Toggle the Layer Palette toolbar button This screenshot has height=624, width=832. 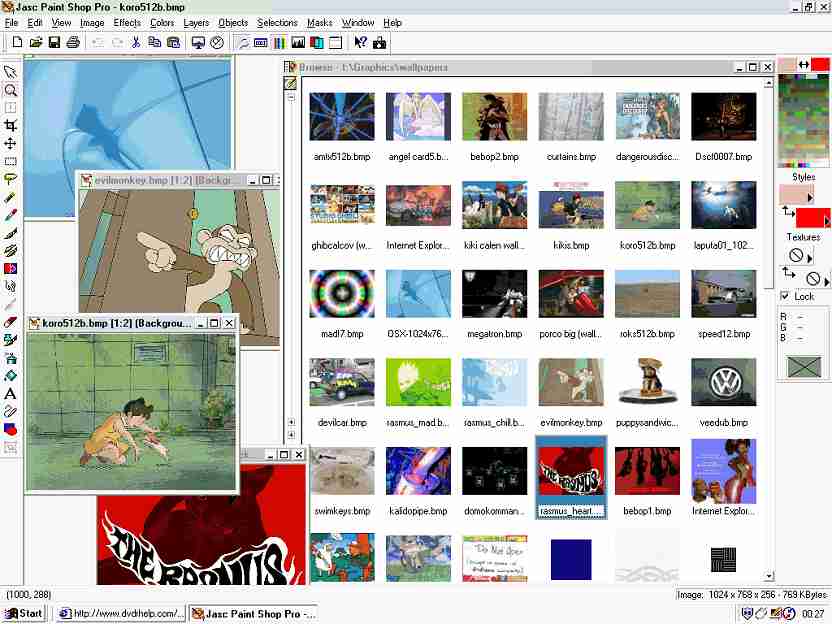(x=317, y=42)
